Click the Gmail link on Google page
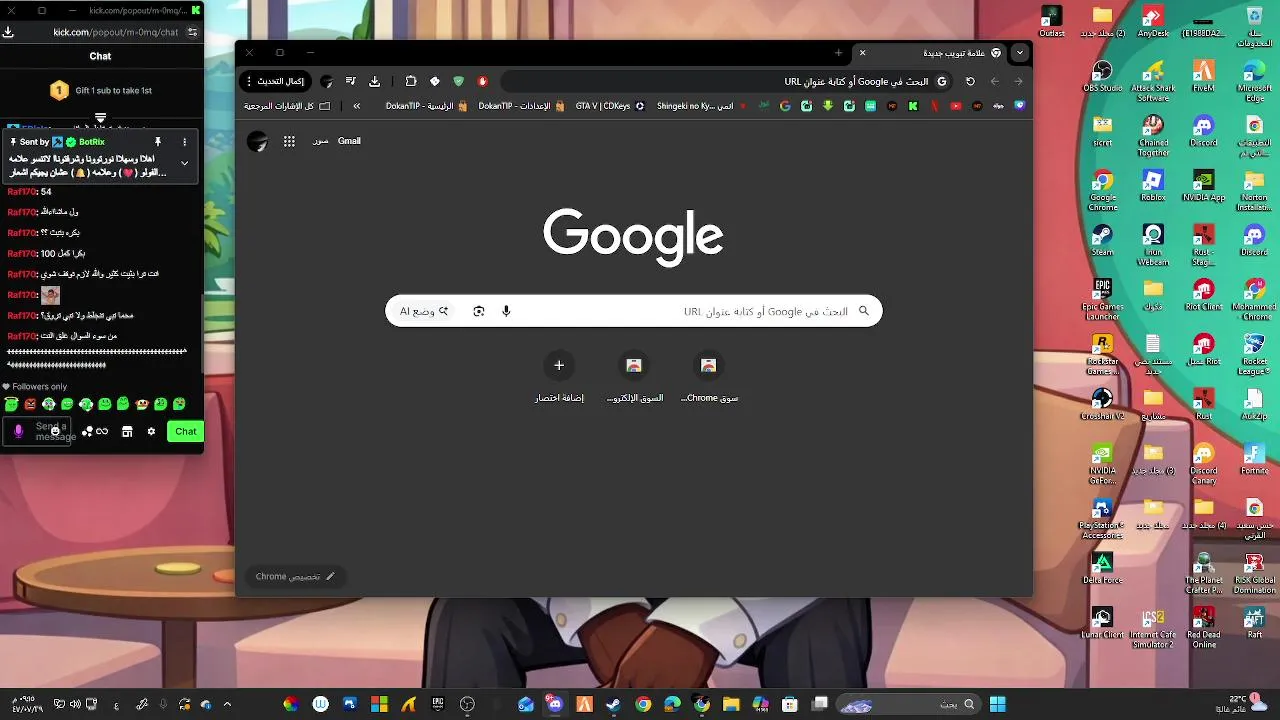 (x=349, y=141)
